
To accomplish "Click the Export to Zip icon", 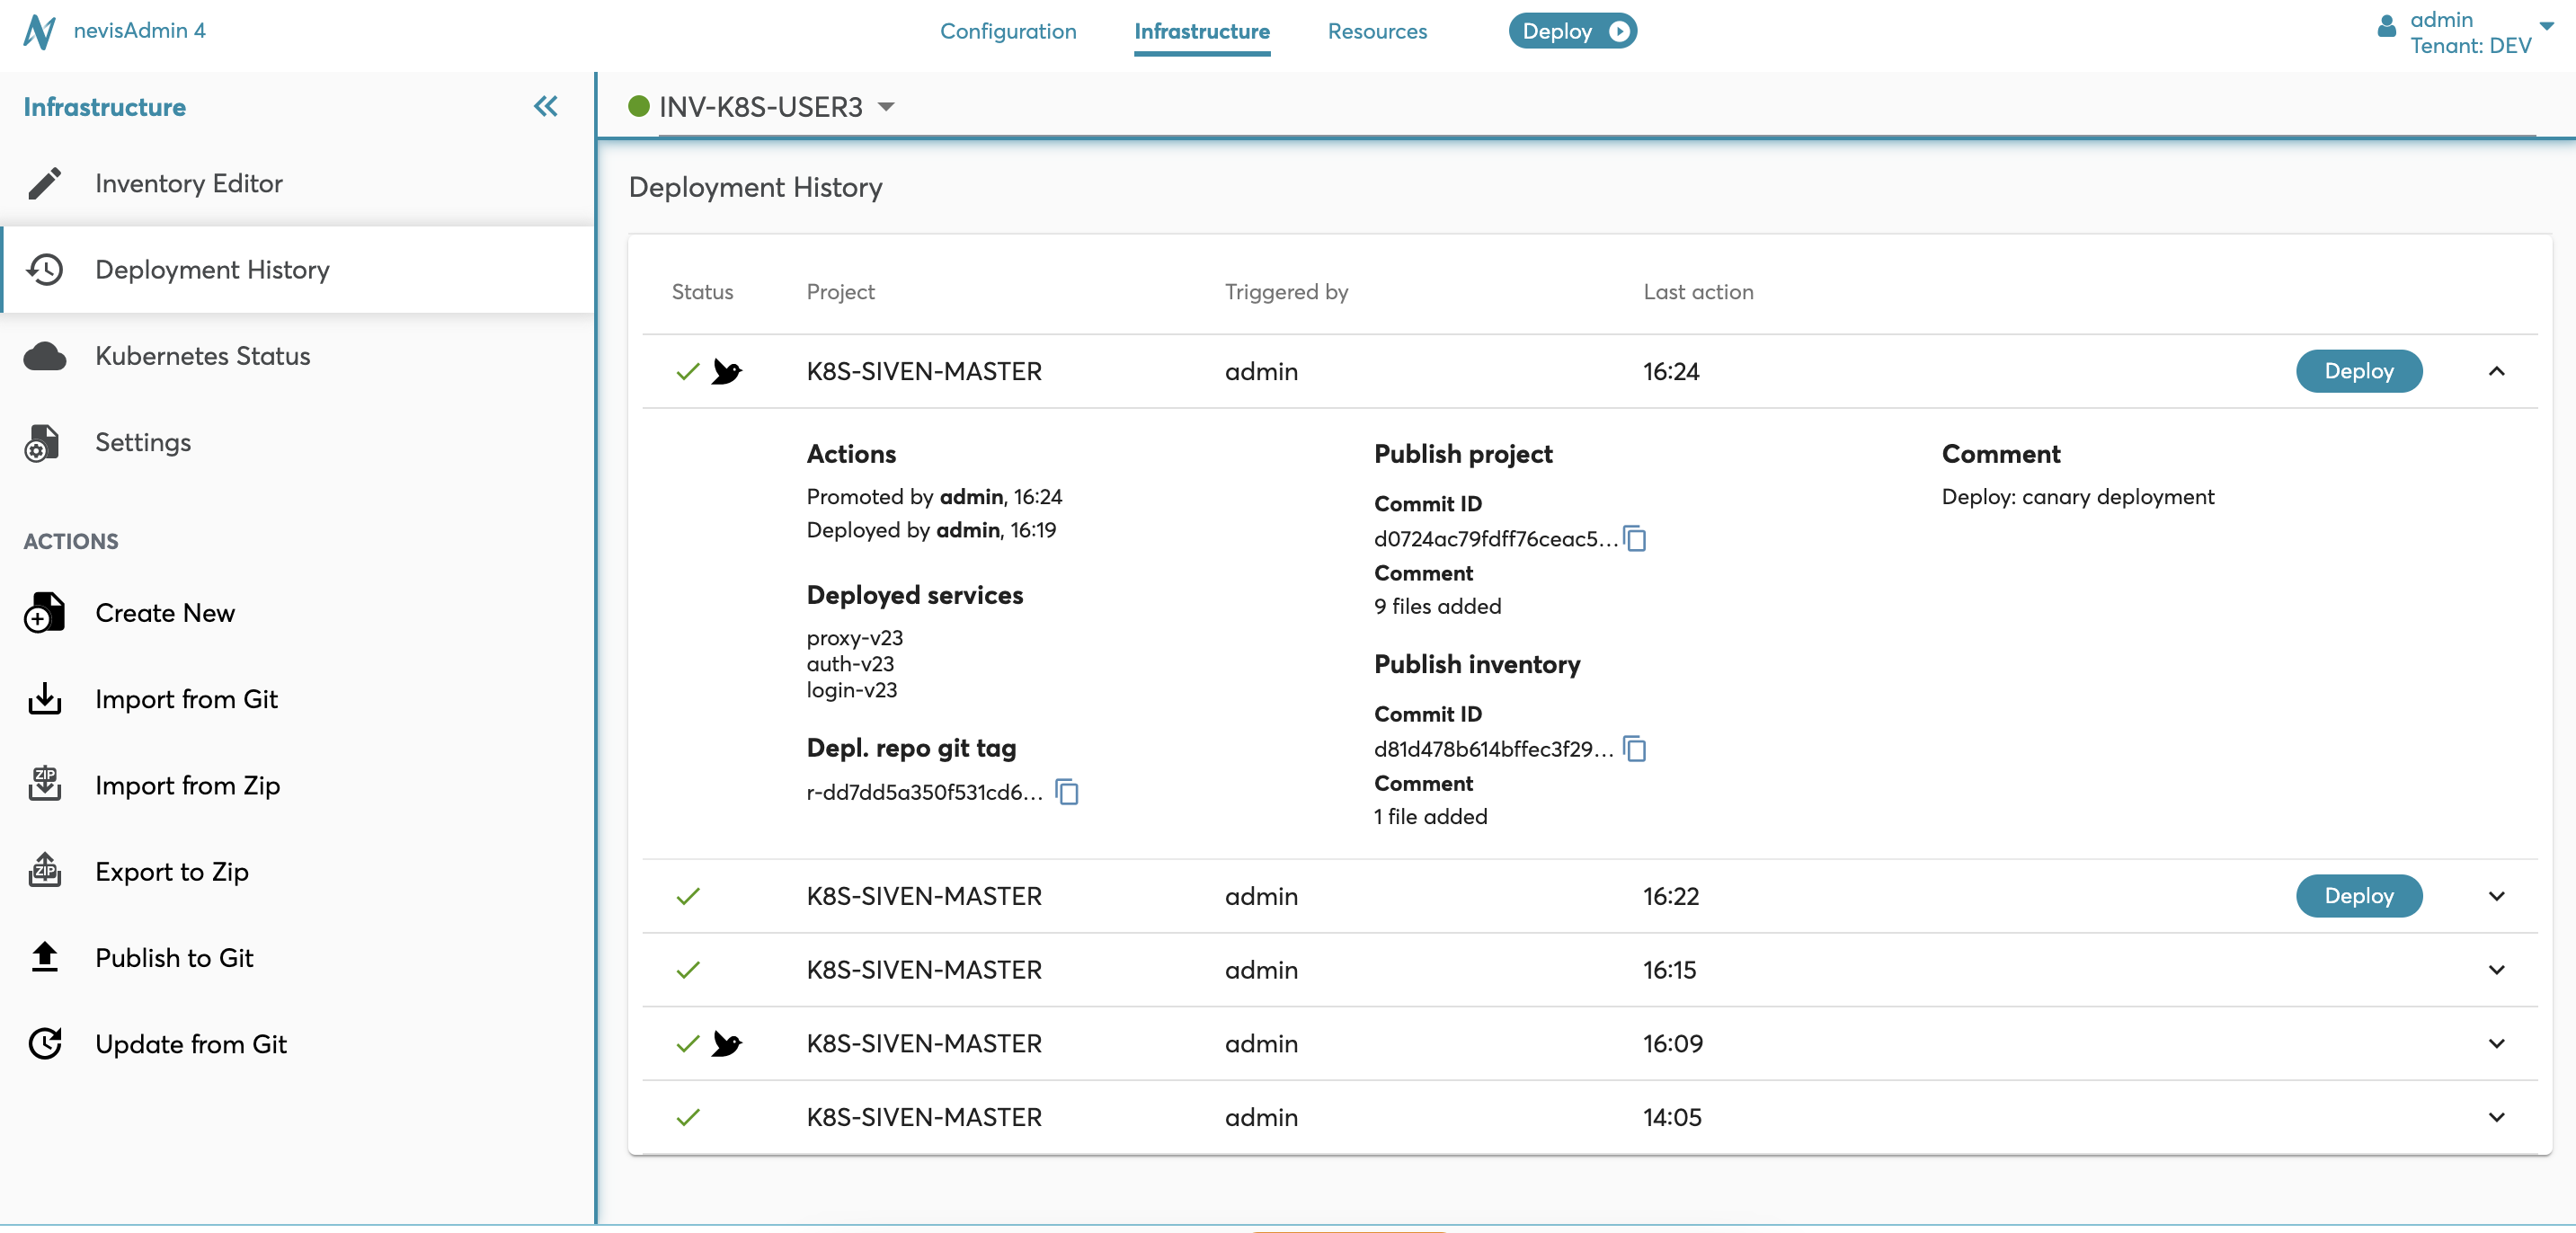I will (x=44, y=871).
